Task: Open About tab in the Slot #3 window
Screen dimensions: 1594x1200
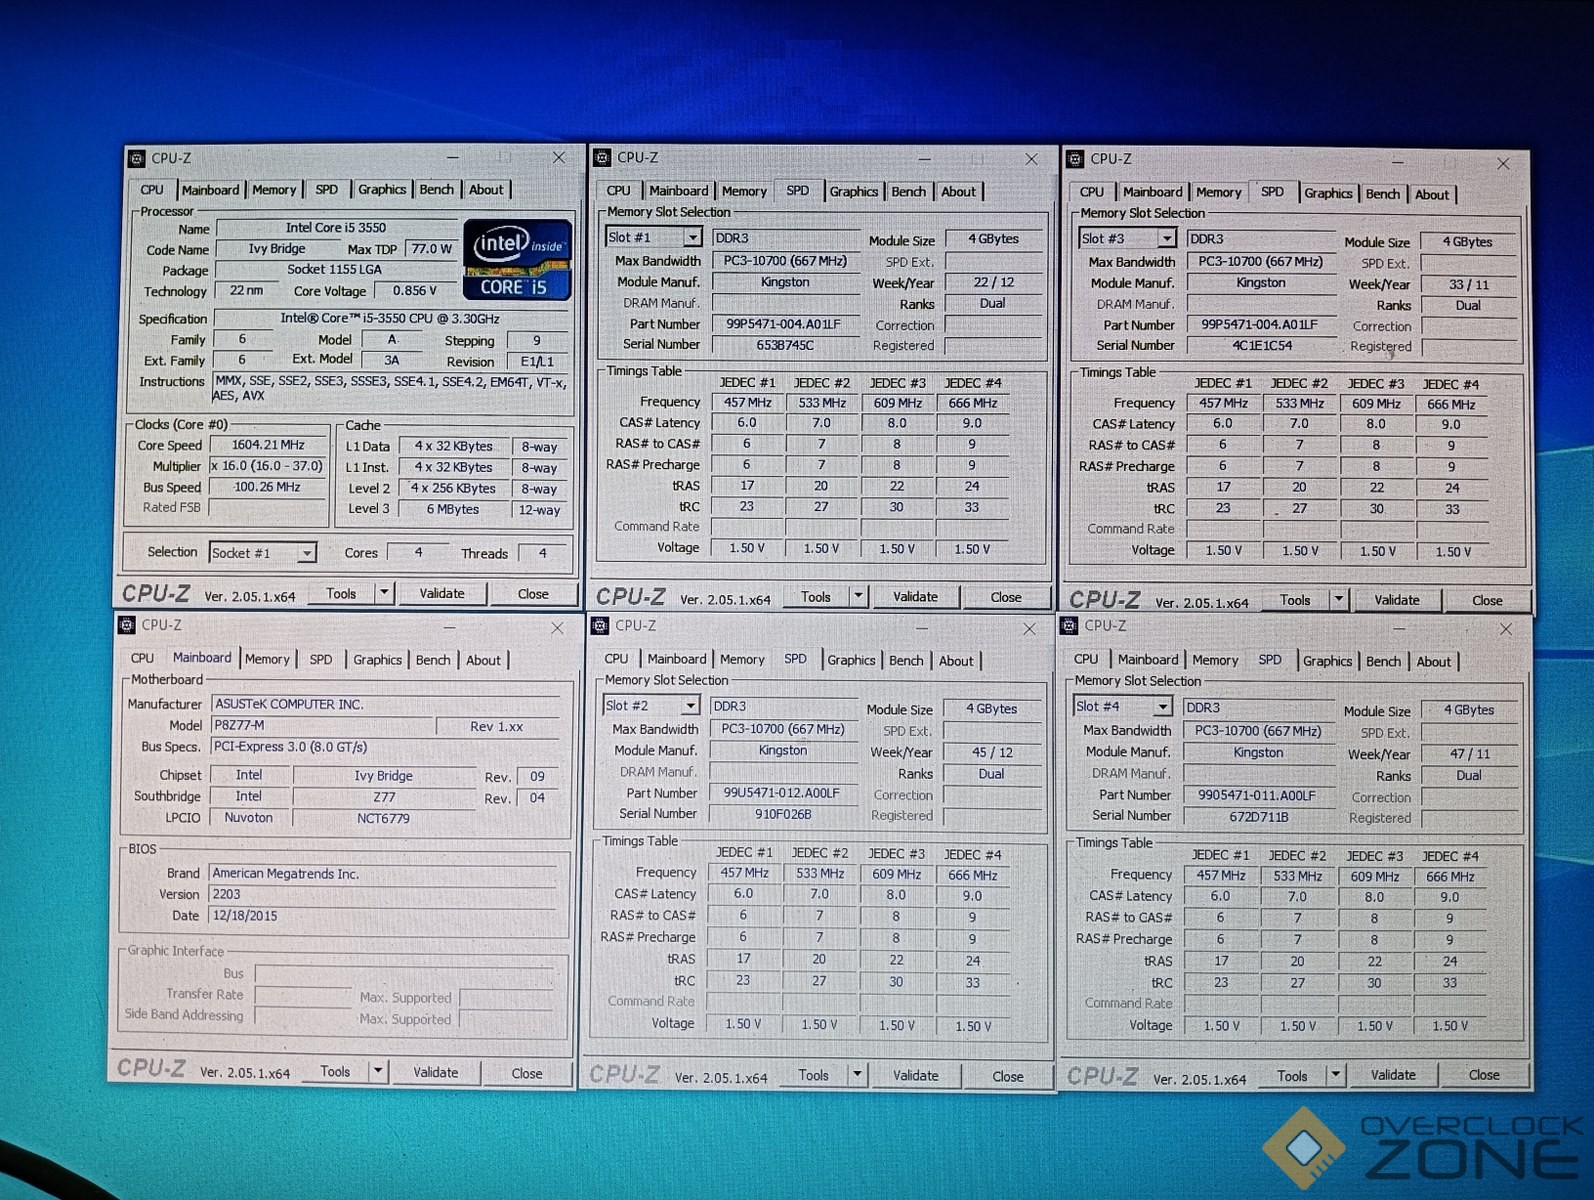Action: tap(1431, 194)
